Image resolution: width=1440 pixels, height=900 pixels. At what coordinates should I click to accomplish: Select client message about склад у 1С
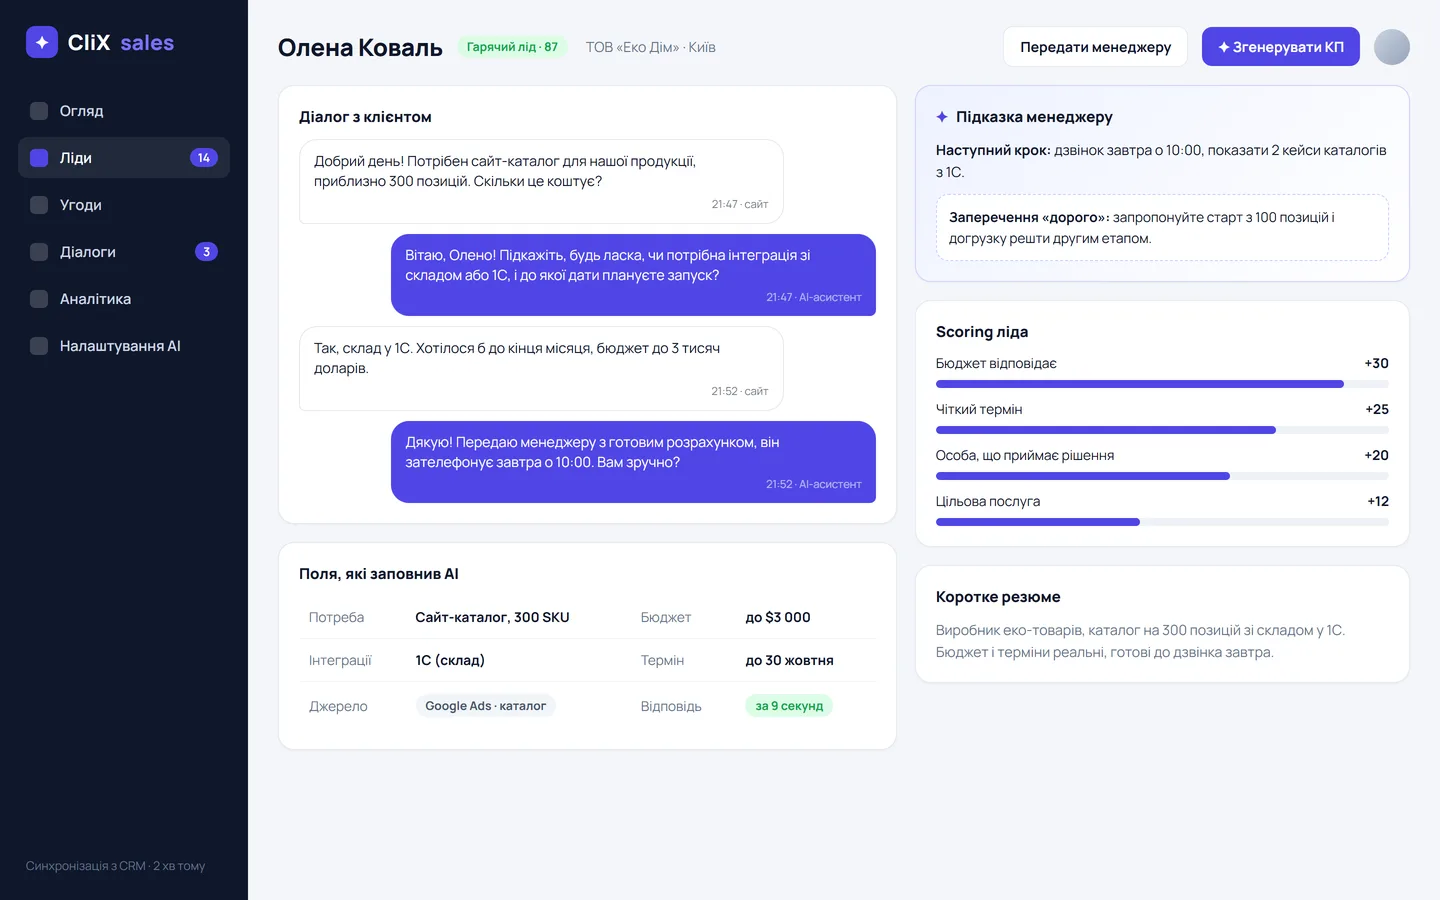point(541,368)
